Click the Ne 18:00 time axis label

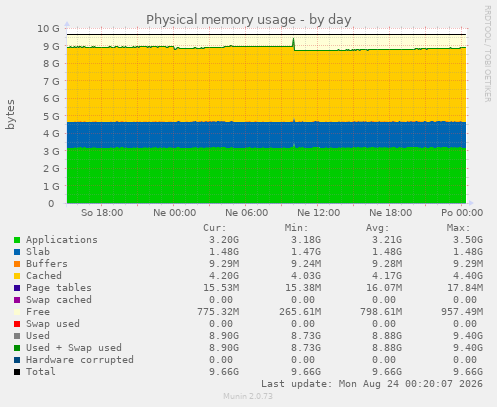(x=391, y=213)
